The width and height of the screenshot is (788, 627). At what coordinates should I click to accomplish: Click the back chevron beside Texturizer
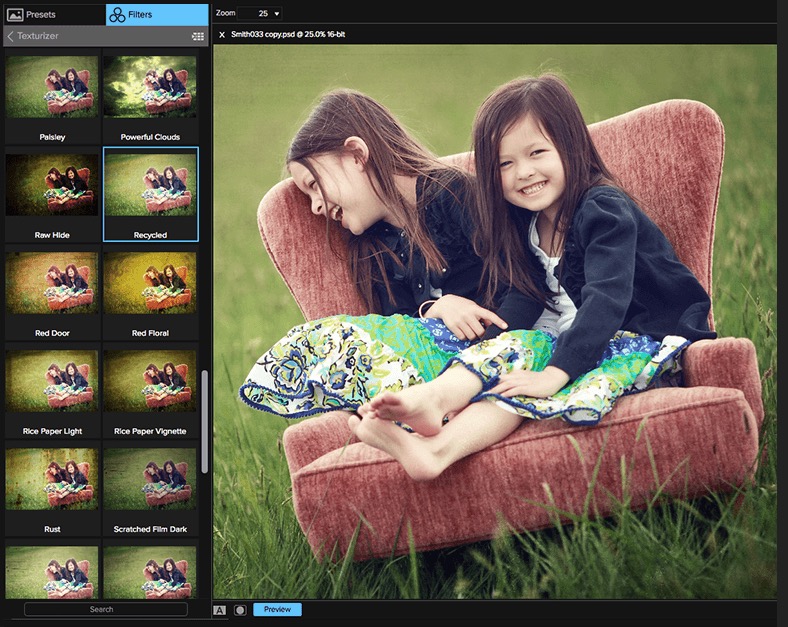click(10, 36)
